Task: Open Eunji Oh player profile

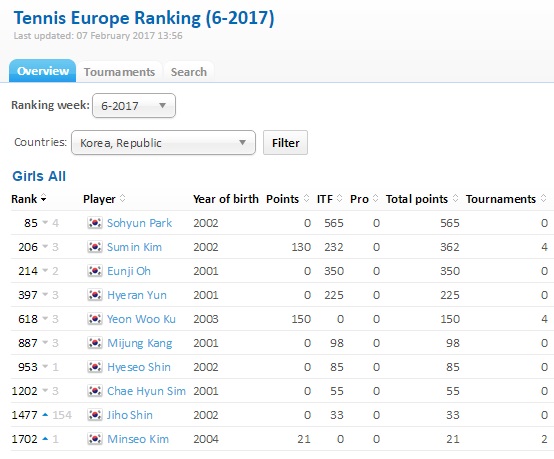Action: tap(129, 271)
